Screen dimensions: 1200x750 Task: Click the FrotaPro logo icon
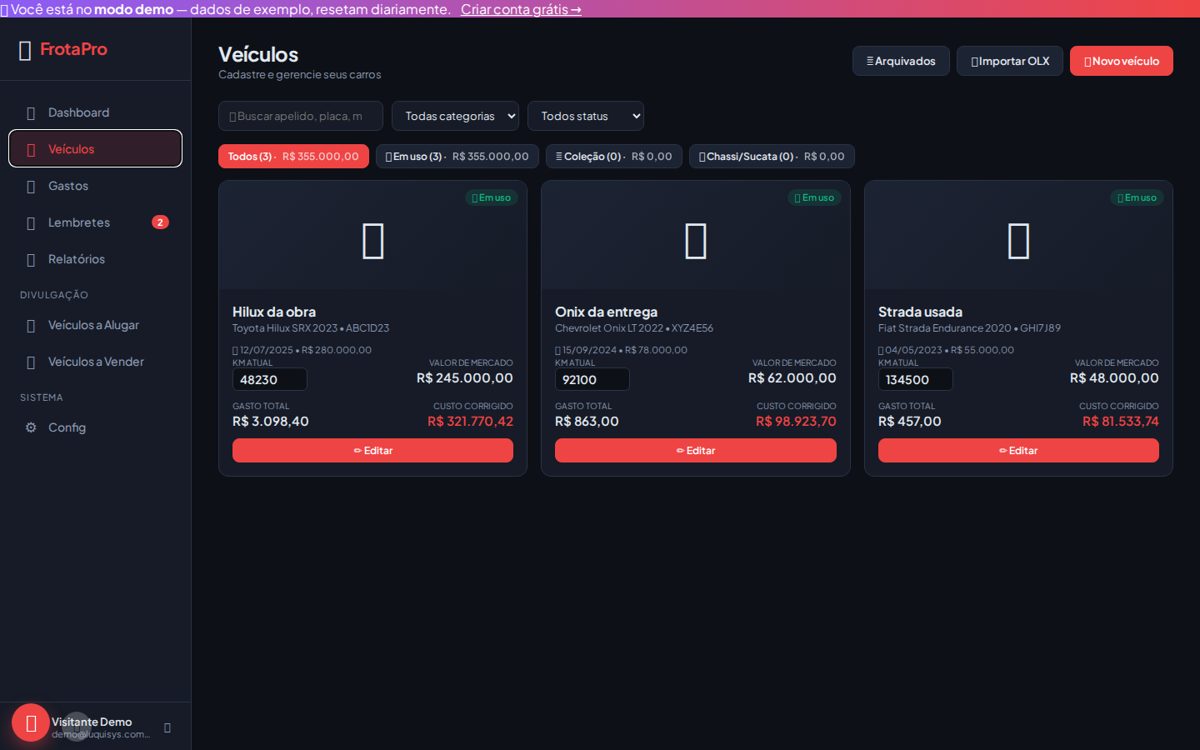25,50
